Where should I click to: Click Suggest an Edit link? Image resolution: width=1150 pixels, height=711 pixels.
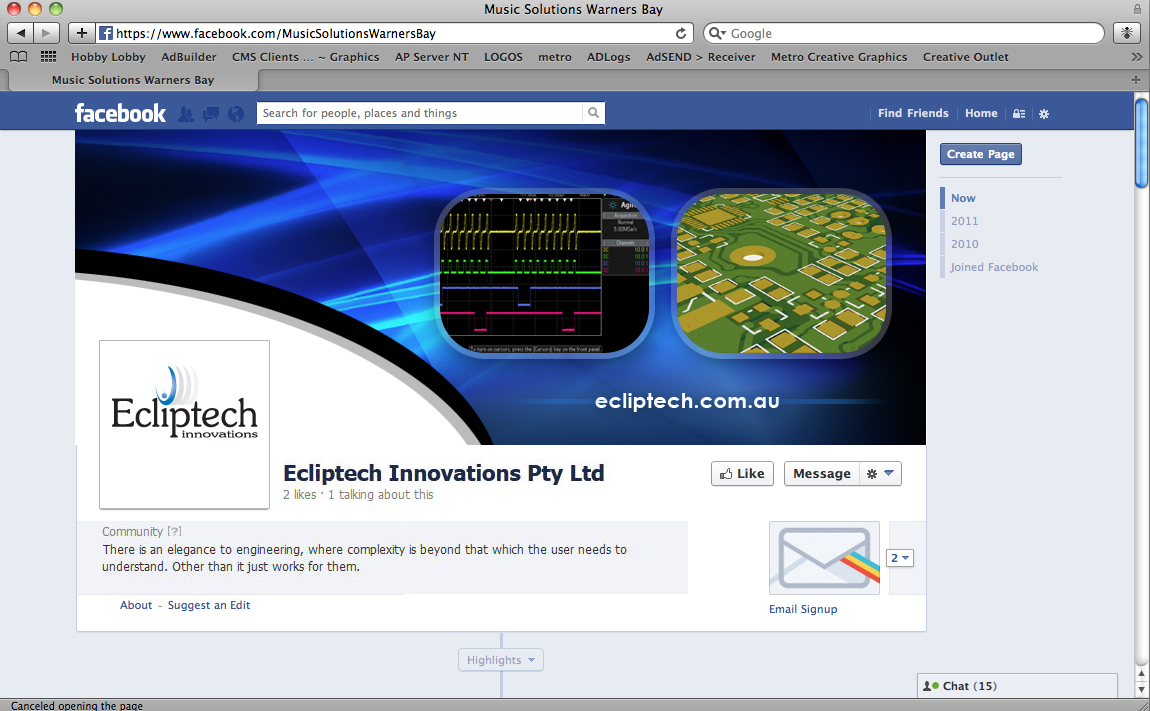point(209,605)
